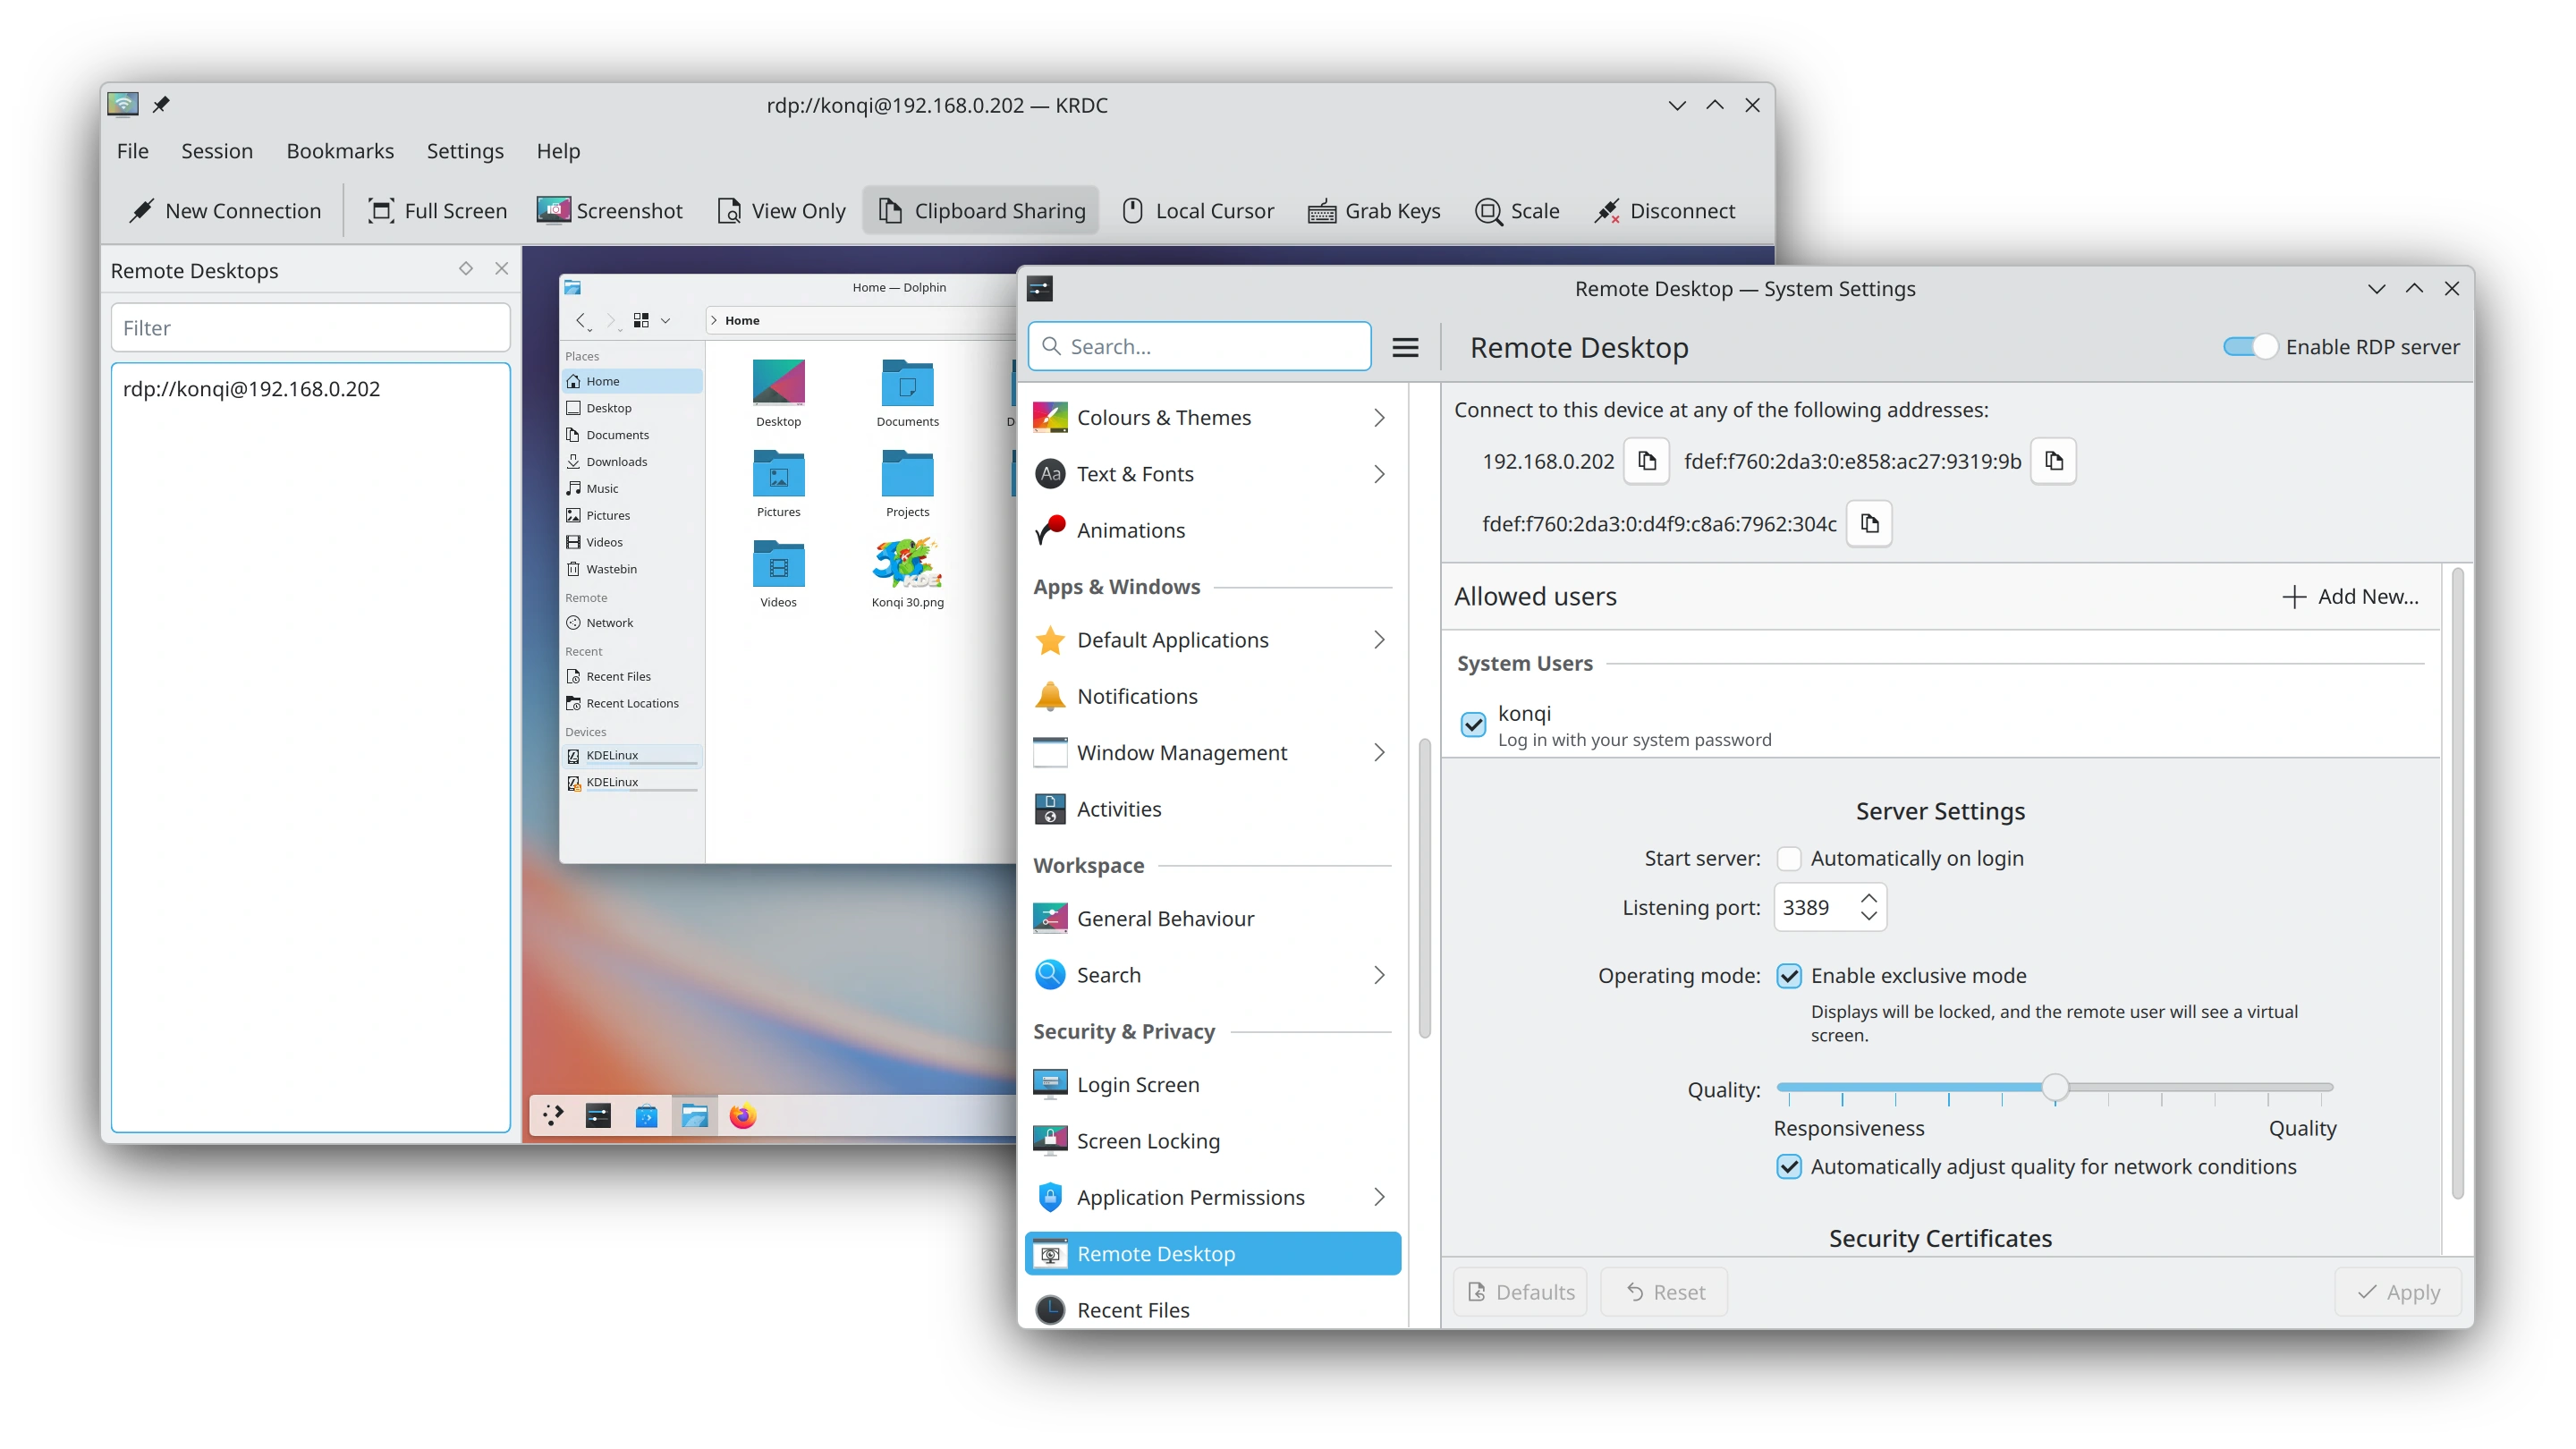The width and height of the screenshot is (2576, 1449).
Task: Open Discover store icon in remote taskbar
Action: pyautogui.click(x=646, y=1115)
